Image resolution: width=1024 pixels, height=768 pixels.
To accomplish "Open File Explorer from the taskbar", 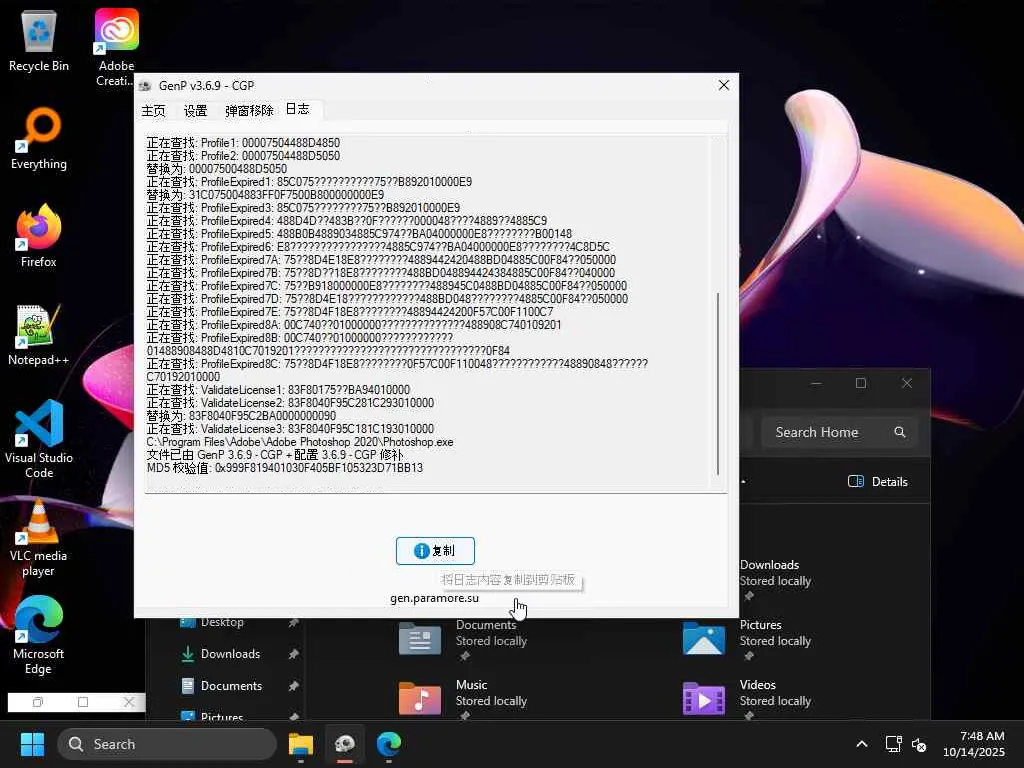I will (x=301, y=744).
